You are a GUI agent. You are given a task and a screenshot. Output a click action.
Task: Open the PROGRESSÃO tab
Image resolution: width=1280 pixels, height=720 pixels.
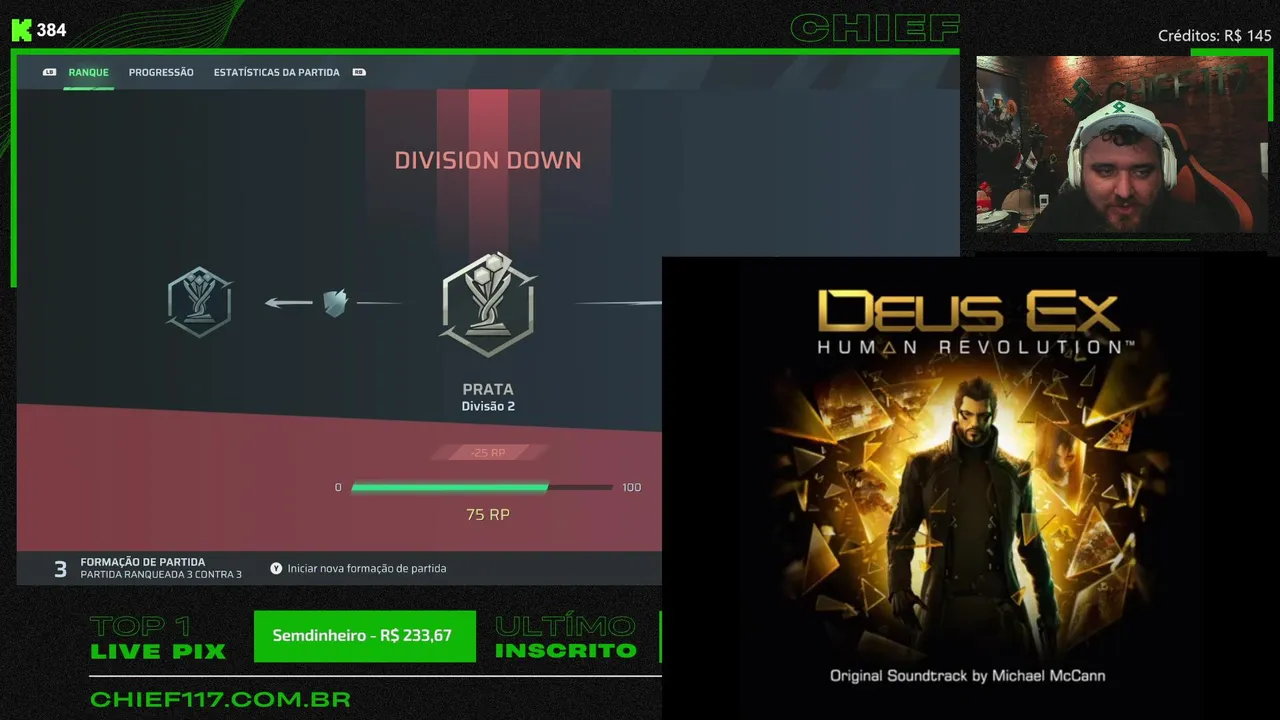coord(161,73)
